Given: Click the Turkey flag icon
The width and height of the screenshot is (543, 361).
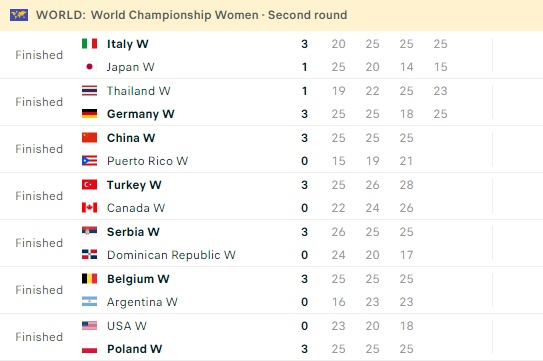Looking at the screenshot, I should [x=89, y=185].
